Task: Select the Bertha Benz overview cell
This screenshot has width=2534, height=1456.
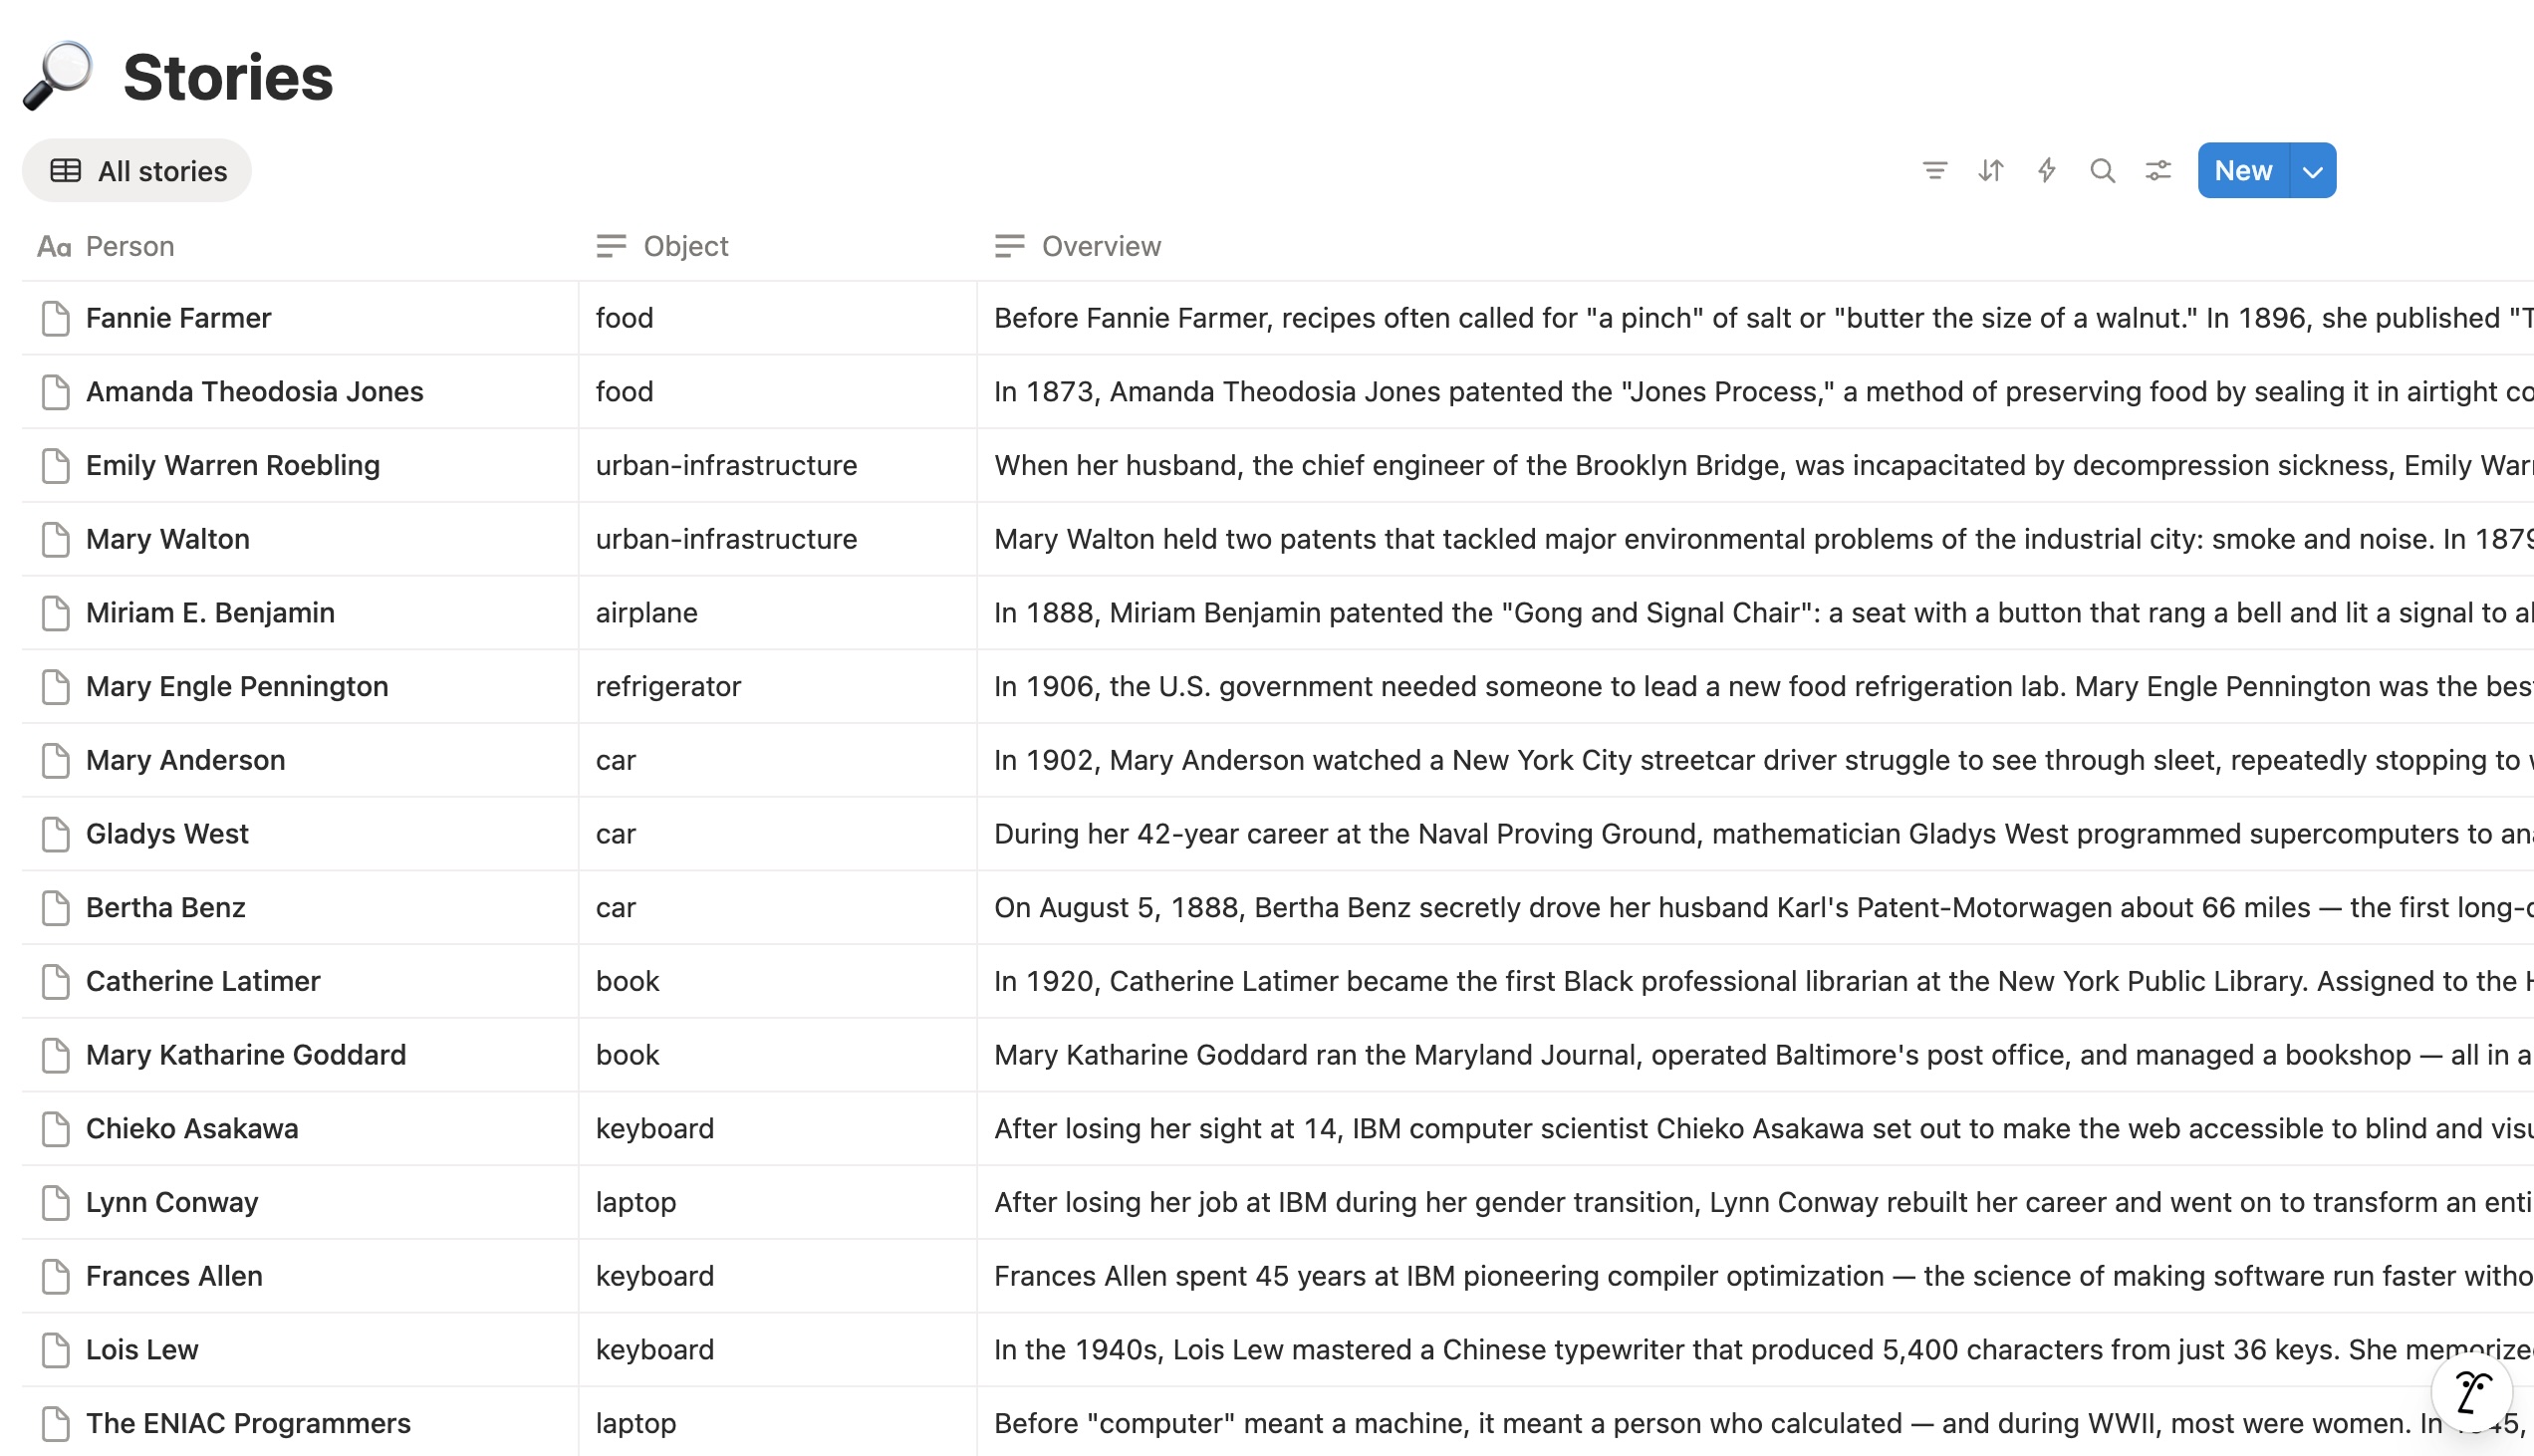Action: click(1756, 908)
